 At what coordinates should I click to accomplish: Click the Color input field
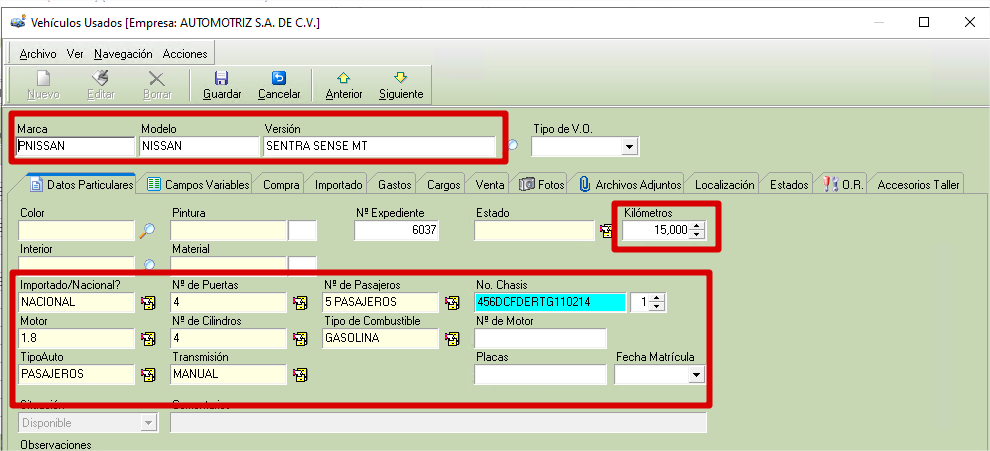coord(77,231)
